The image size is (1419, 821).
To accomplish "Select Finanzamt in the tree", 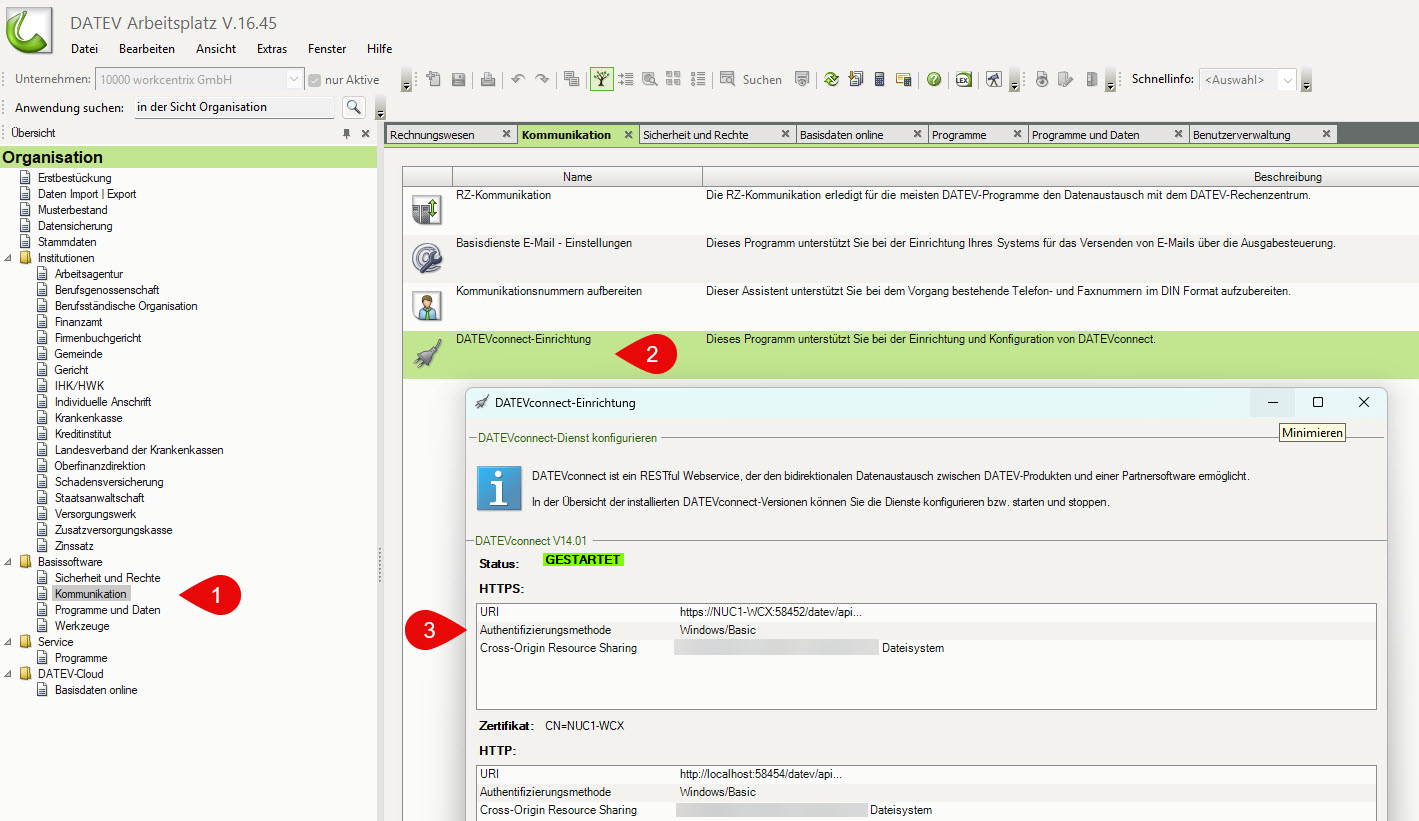I will click(79, 322).
